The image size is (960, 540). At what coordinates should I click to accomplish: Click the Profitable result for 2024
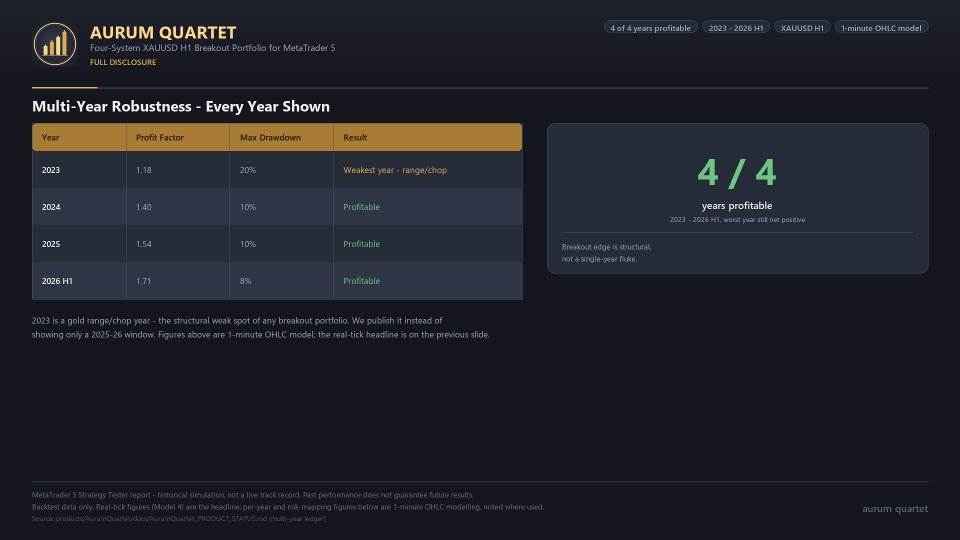(x=361, y=207)
